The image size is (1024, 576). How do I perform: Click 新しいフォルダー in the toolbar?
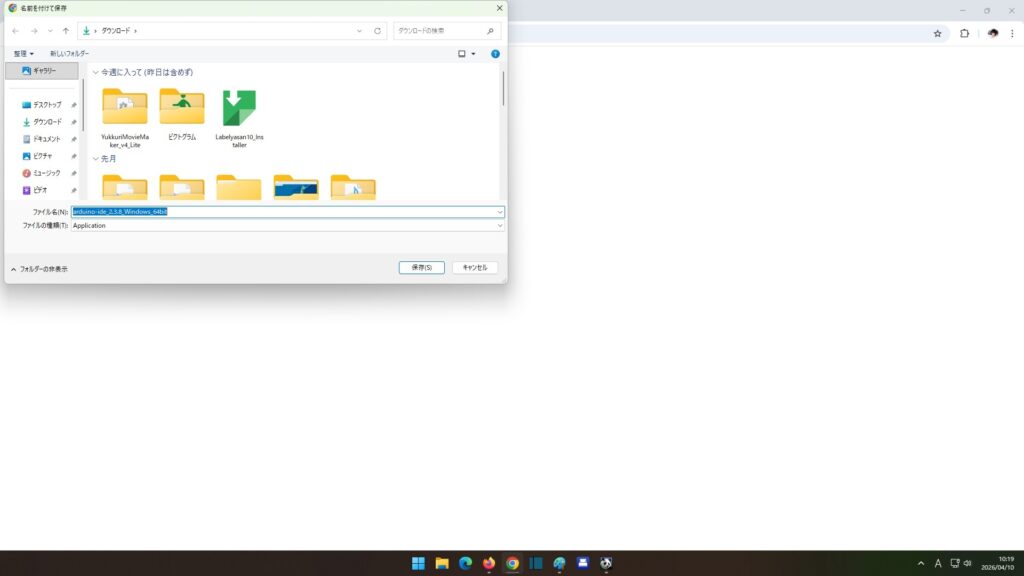click(70, 53)
